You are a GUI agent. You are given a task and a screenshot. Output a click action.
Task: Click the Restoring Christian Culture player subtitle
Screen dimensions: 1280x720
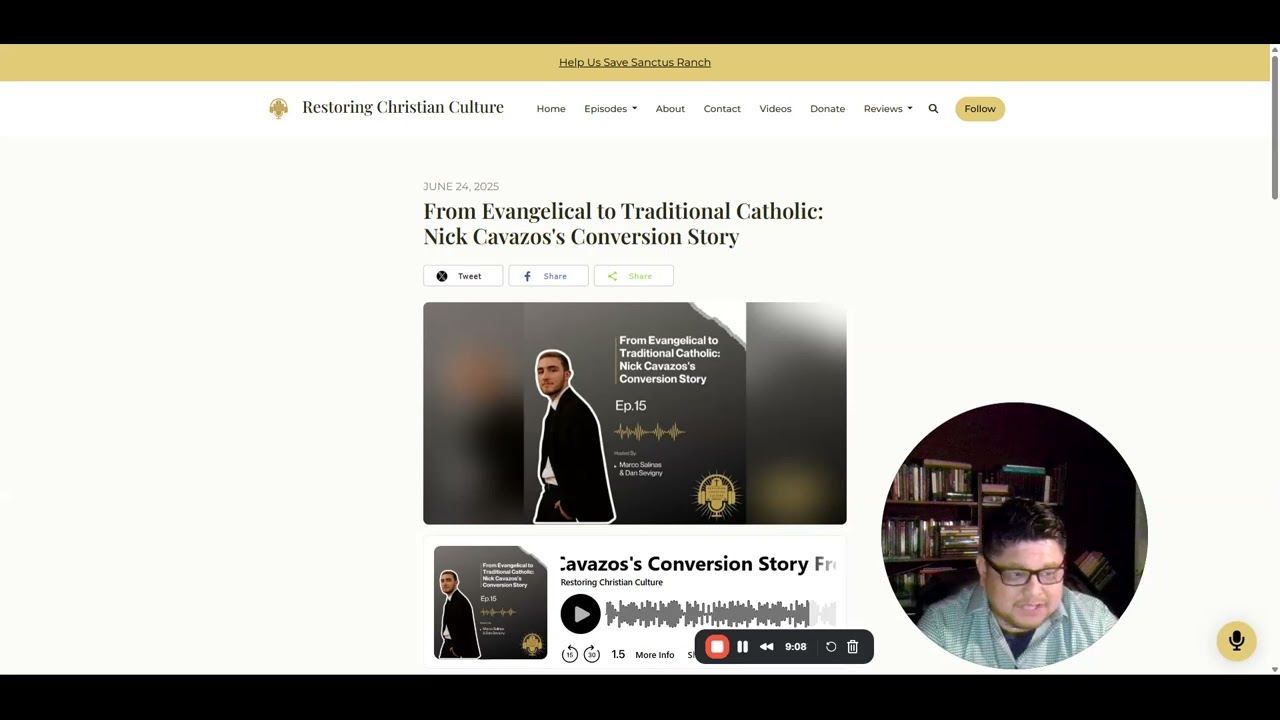tap(612, 582)
